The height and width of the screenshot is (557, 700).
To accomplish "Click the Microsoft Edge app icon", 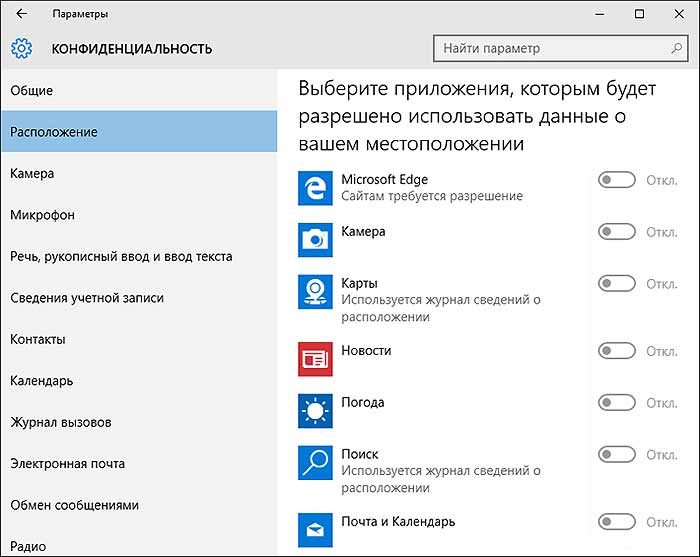I will point(315,188).
